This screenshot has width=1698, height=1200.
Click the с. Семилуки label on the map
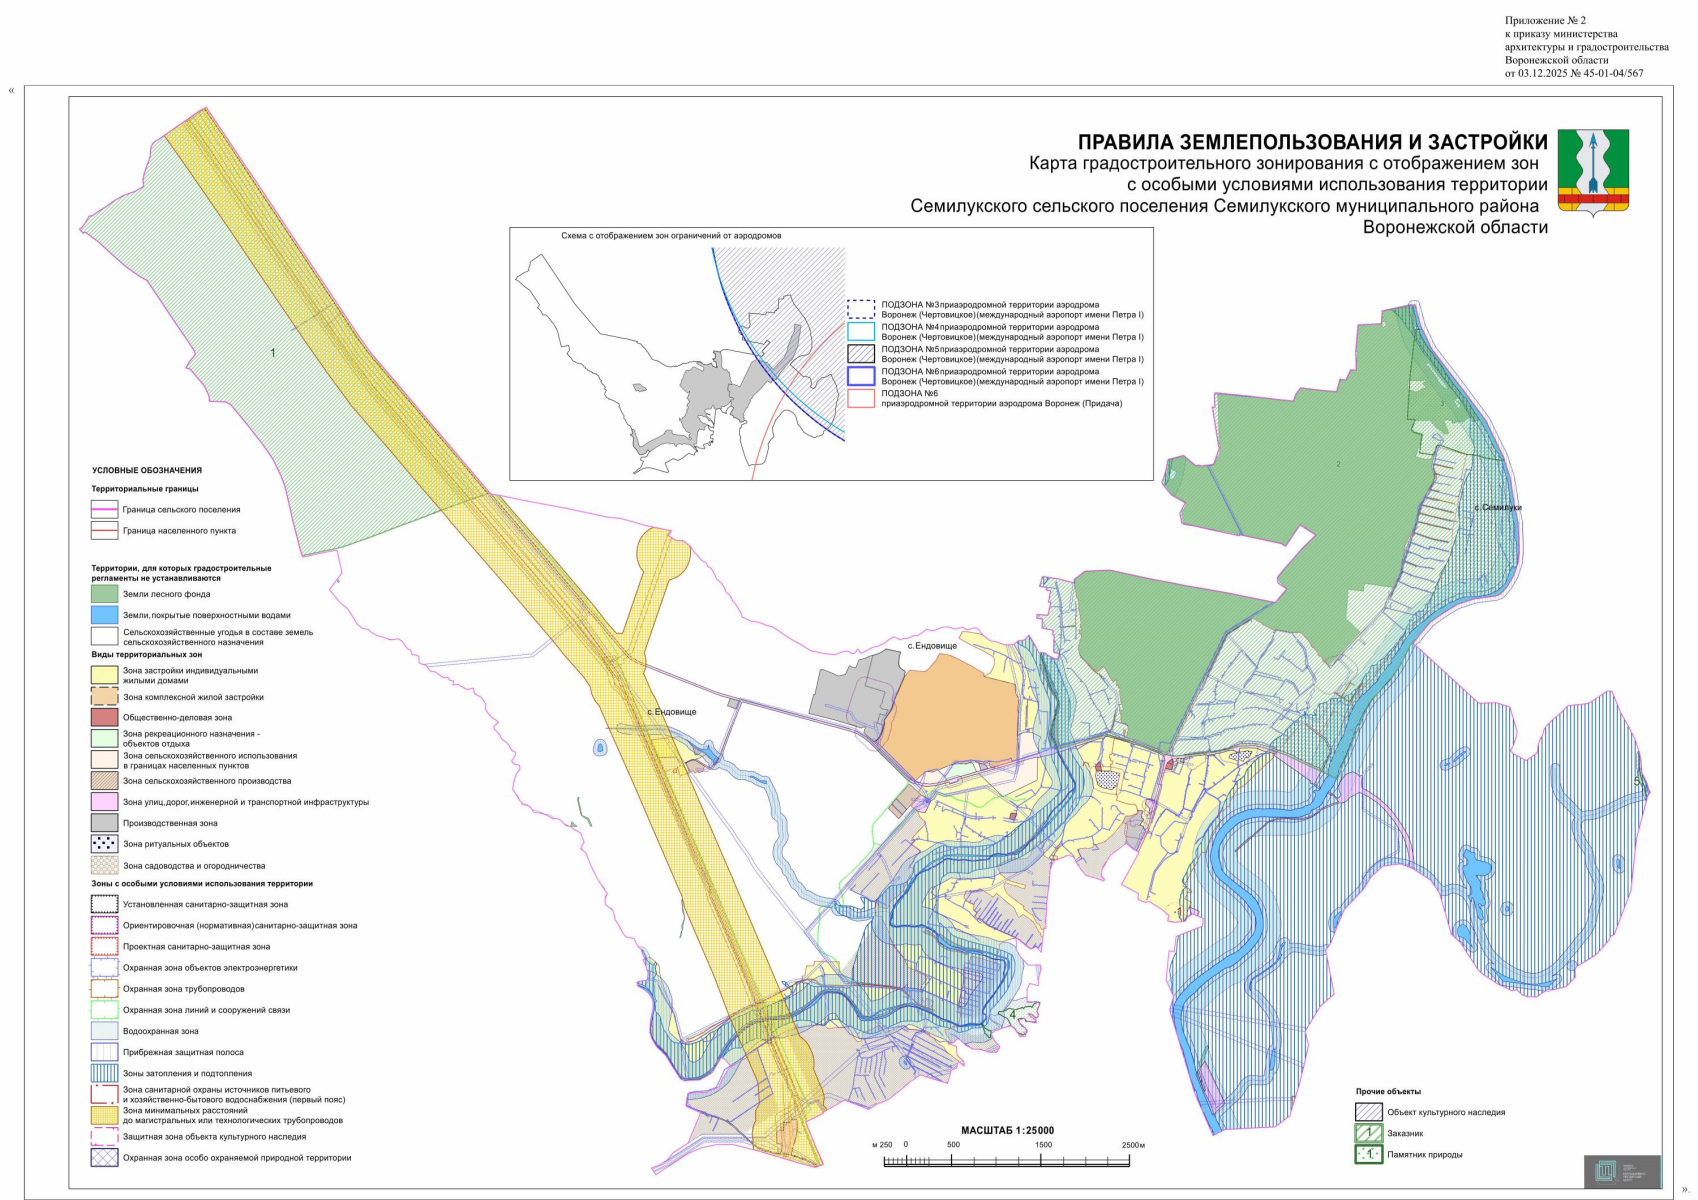click(x=1497, y=508)
